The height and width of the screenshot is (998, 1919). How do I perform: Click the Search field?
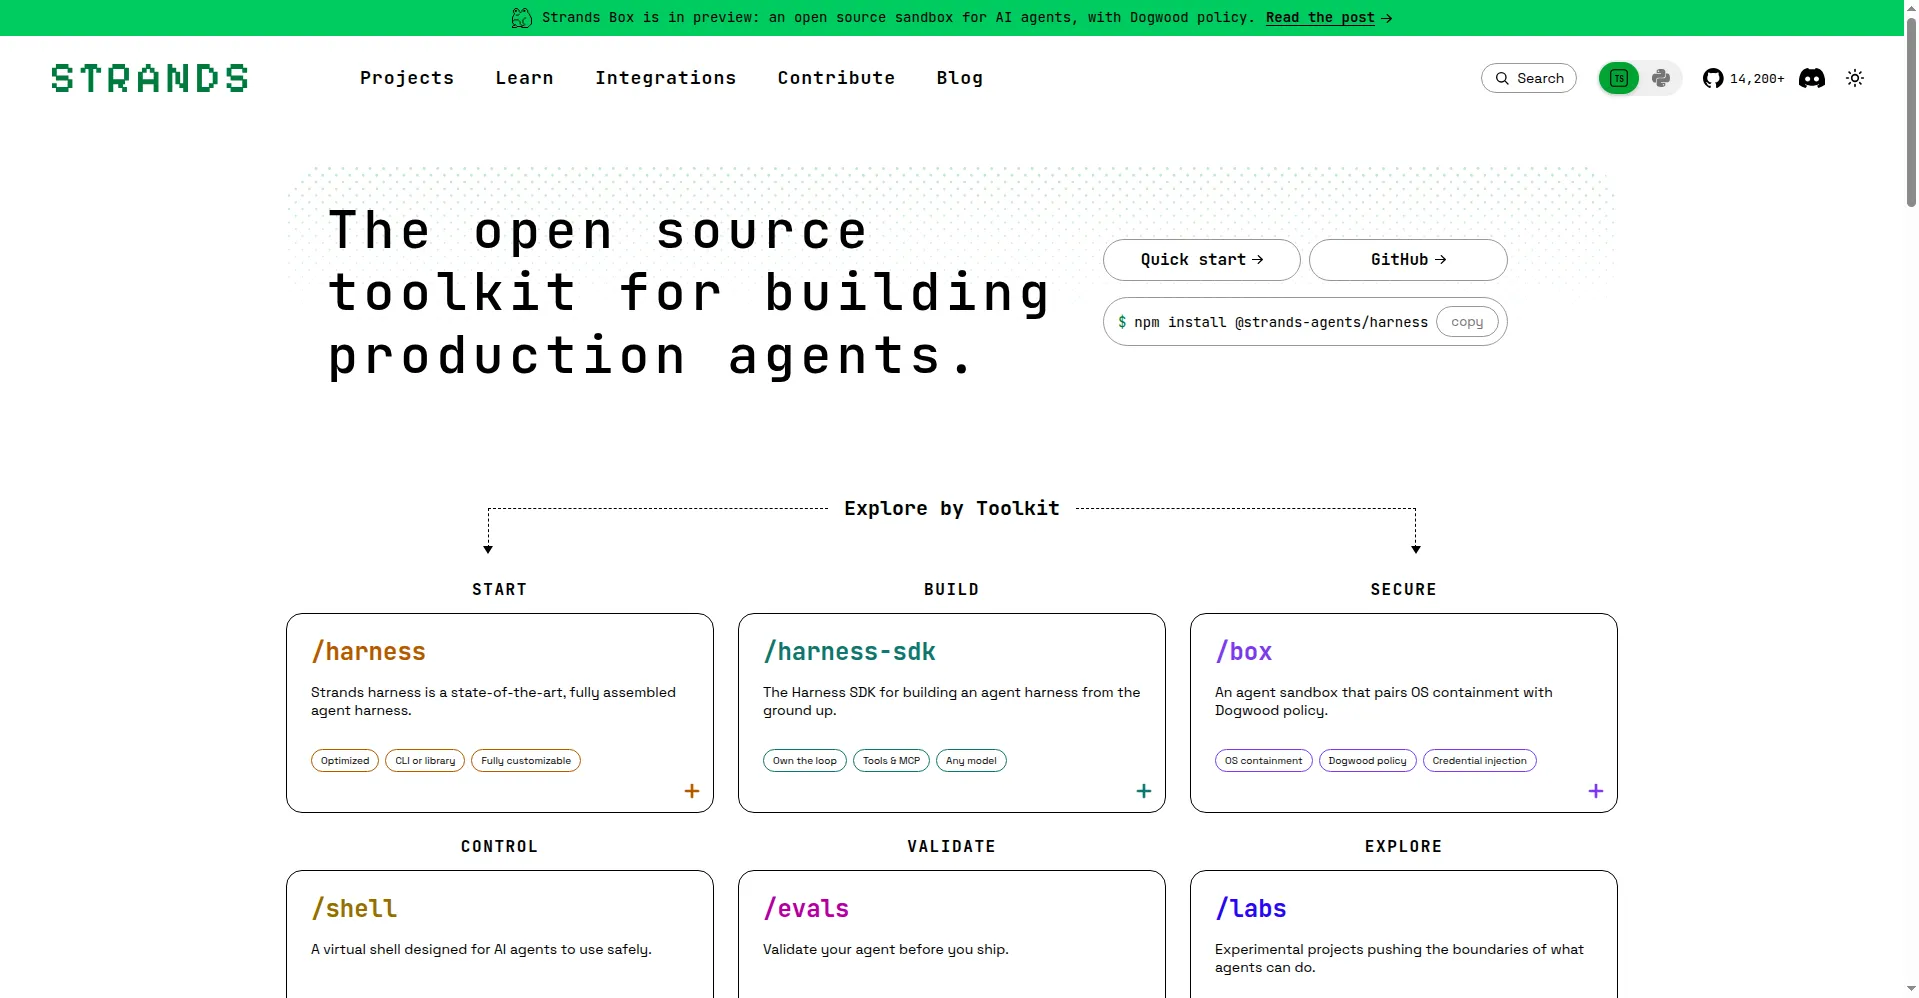coord(1529,78)
